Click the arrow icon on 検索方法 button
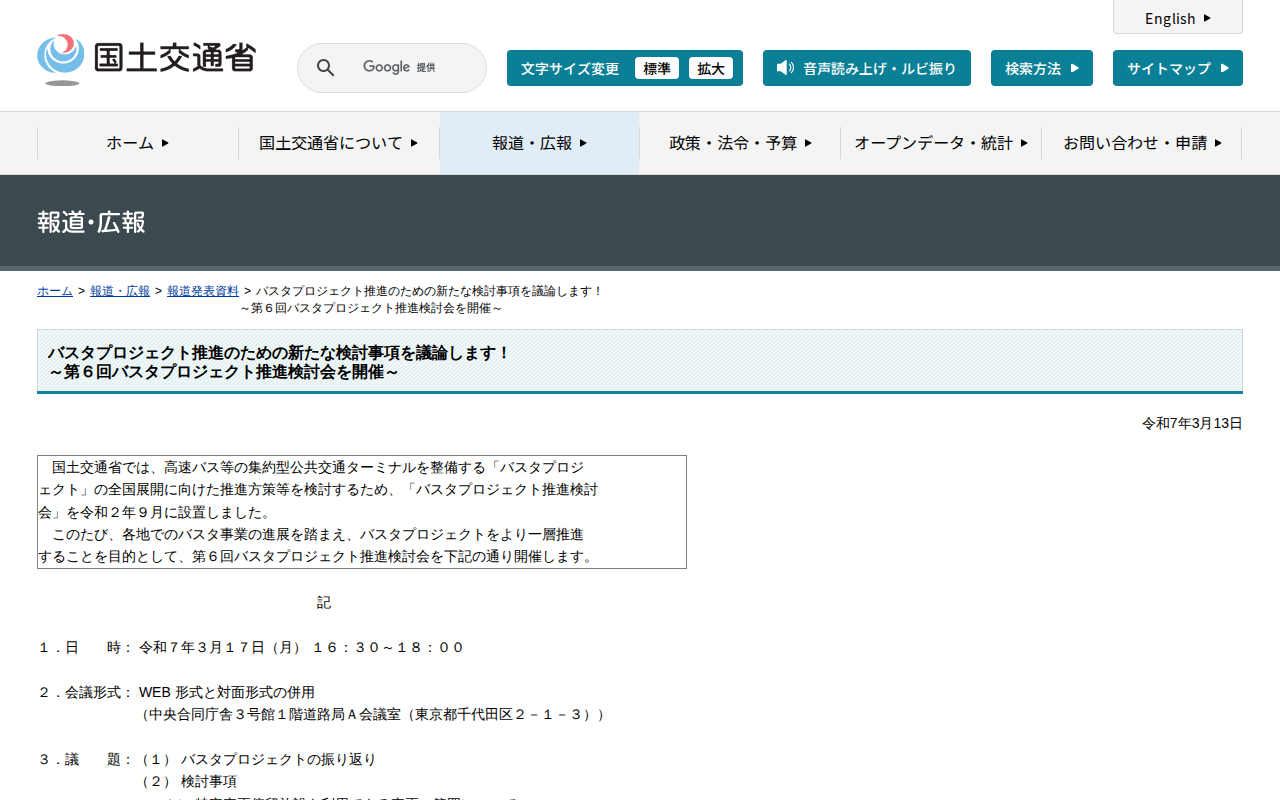1280x800 pixels. coord(1075,68)
